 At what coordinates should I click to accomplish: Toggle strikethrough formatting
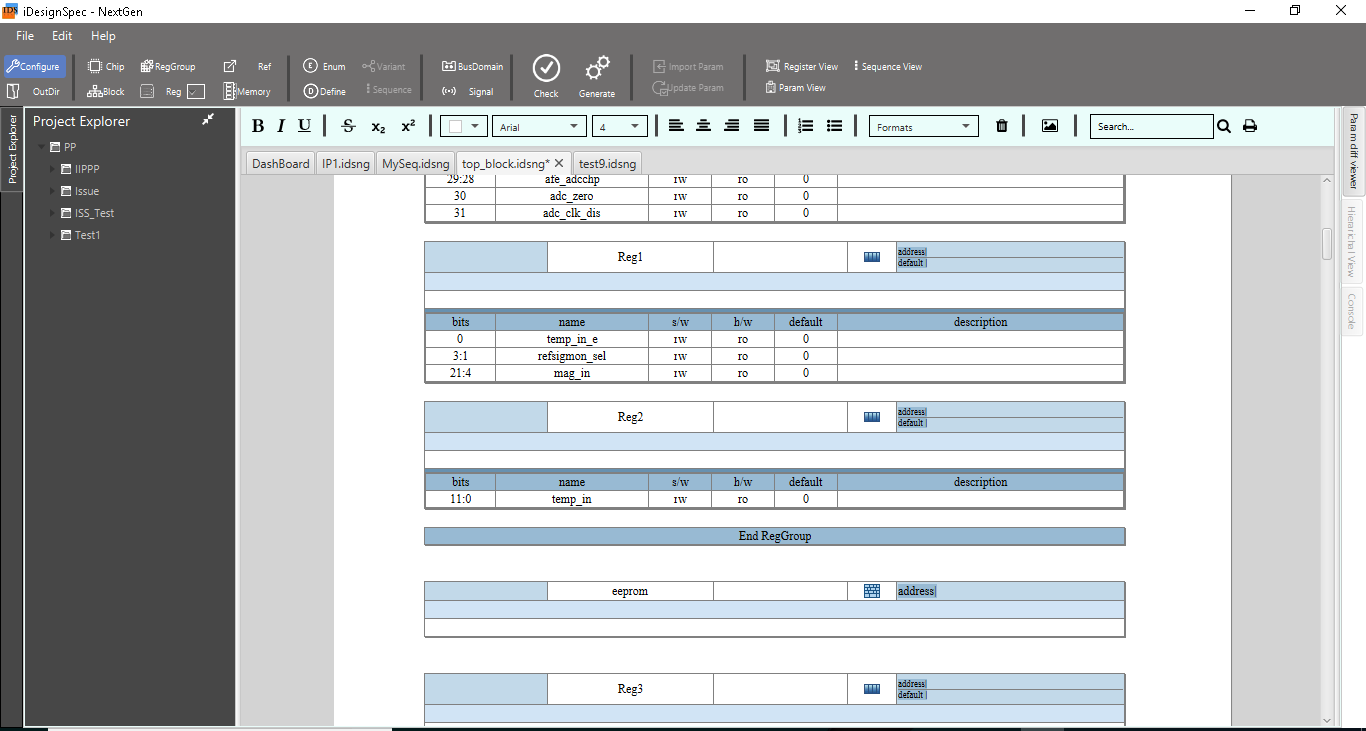pyautogui.click(x=348, y=126)
